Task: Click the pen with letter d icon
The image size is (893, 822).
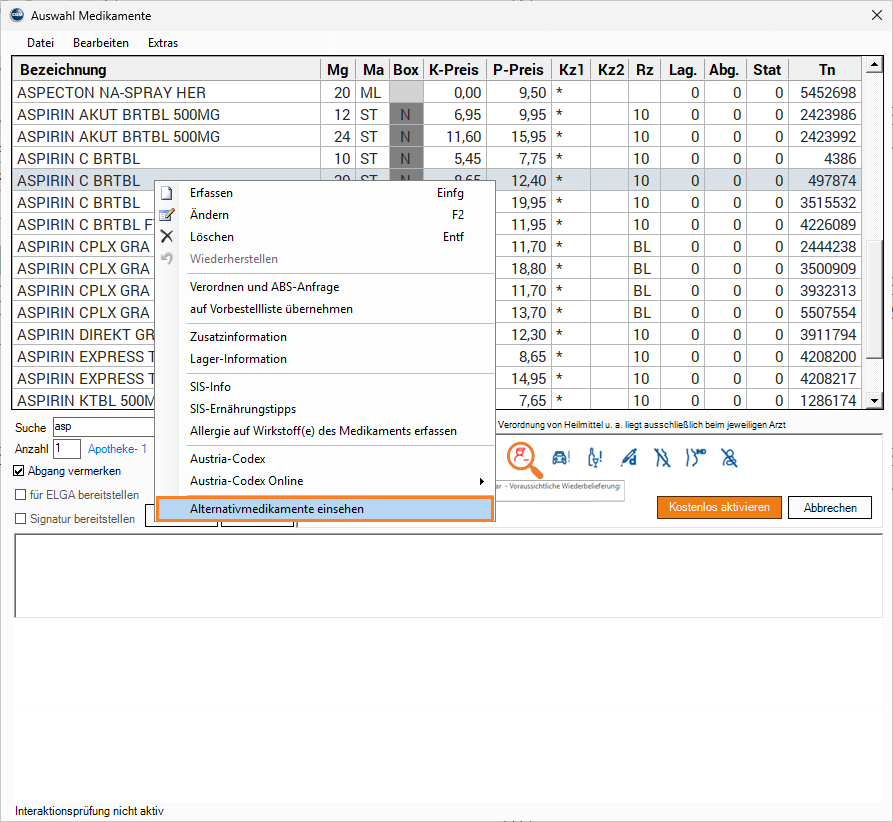Action: [x=629, y=458]
